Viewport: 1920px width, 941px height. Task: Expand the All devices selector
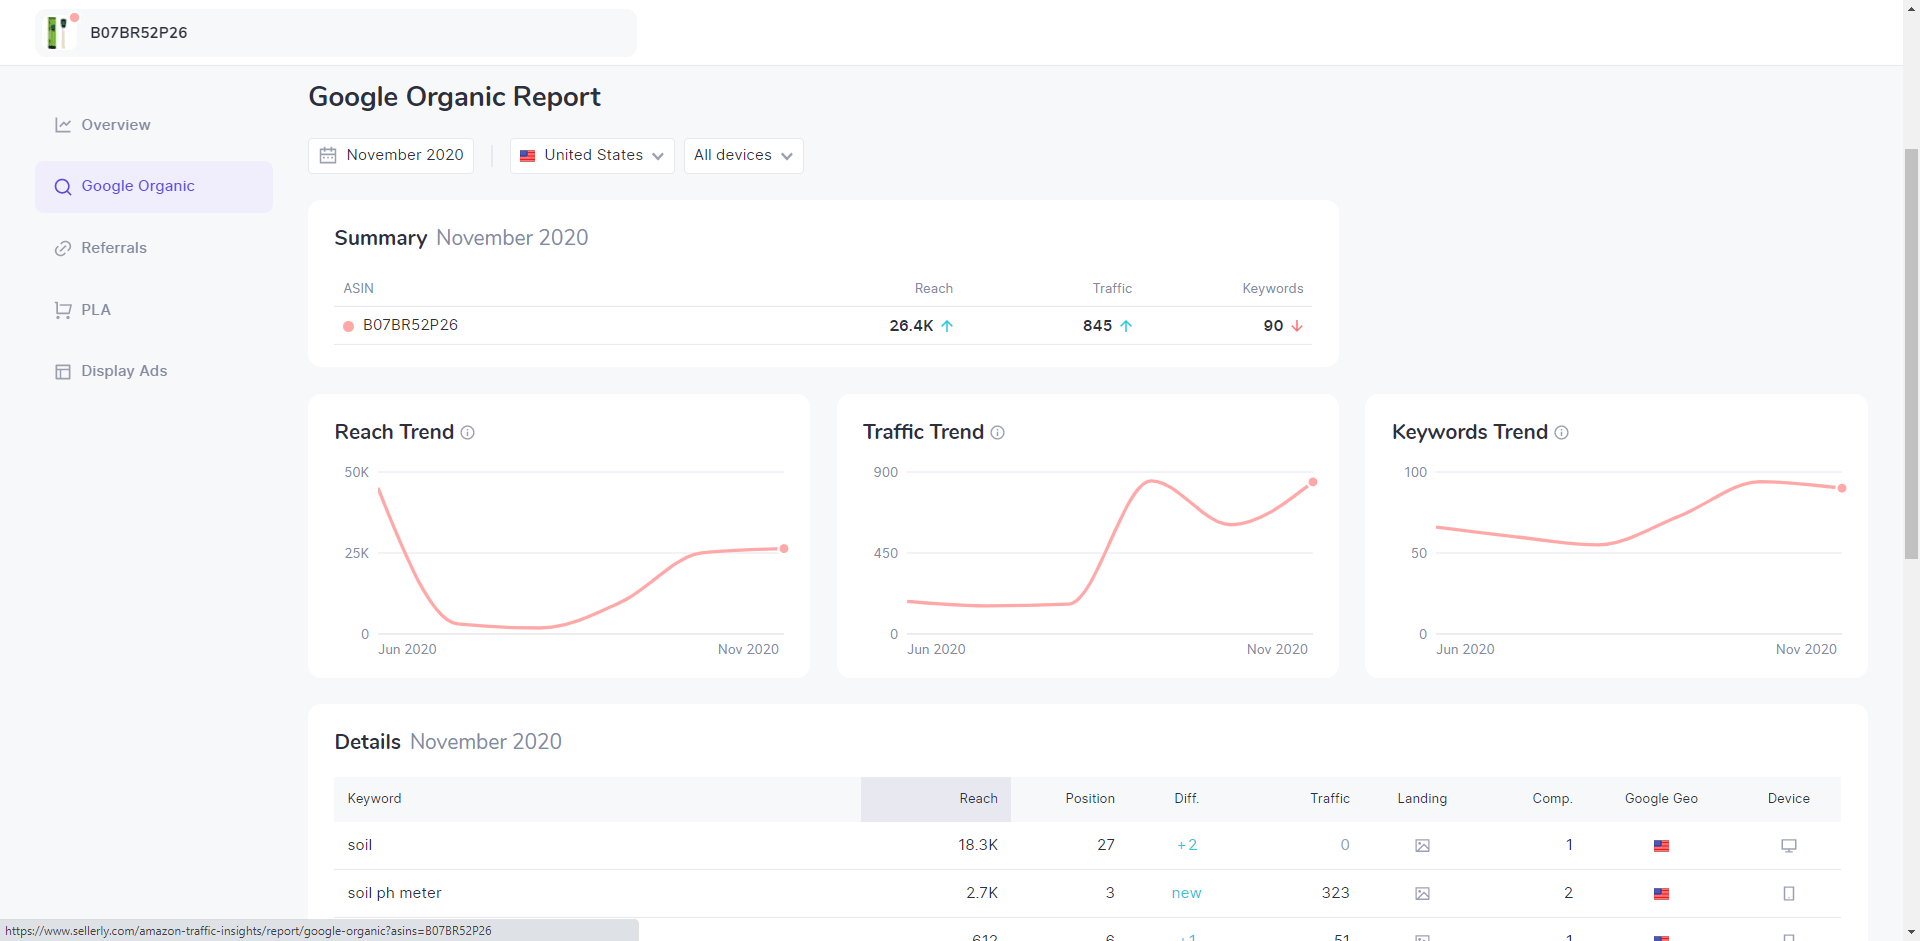743,155
